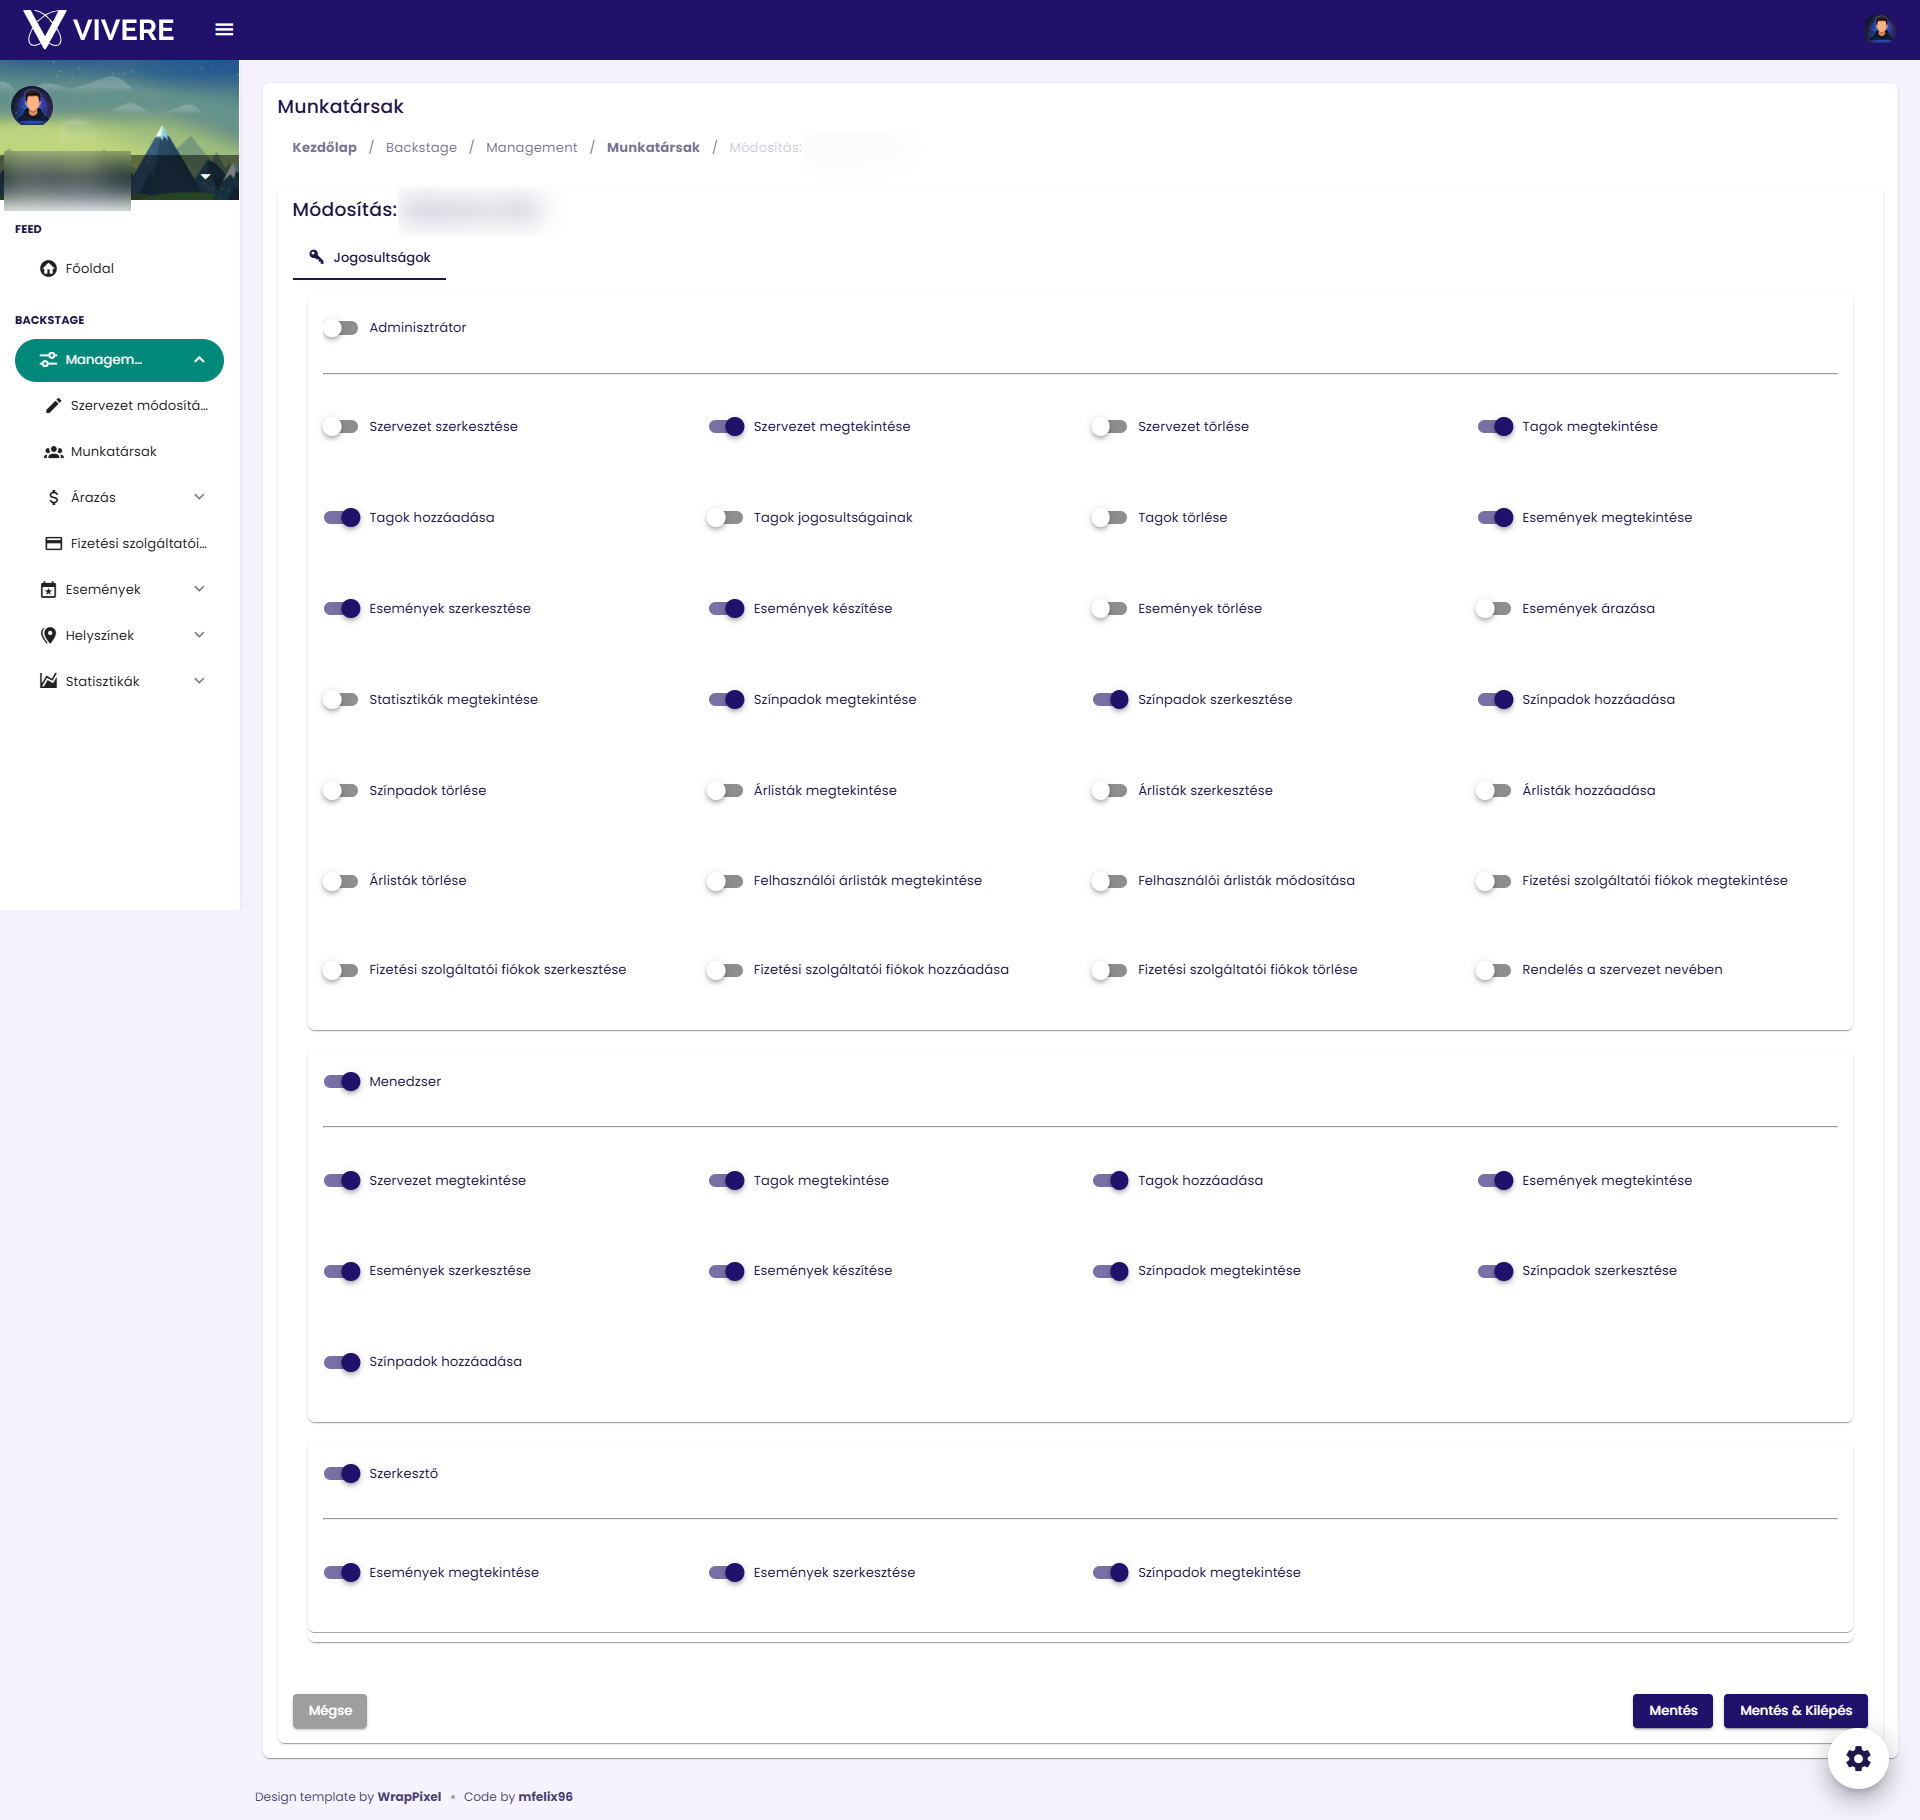The width and height of the screenshot is (1920, 1820).
Task: Enable Rendelés a szervezet nevében toggle
Action: tap(1493, 971)
